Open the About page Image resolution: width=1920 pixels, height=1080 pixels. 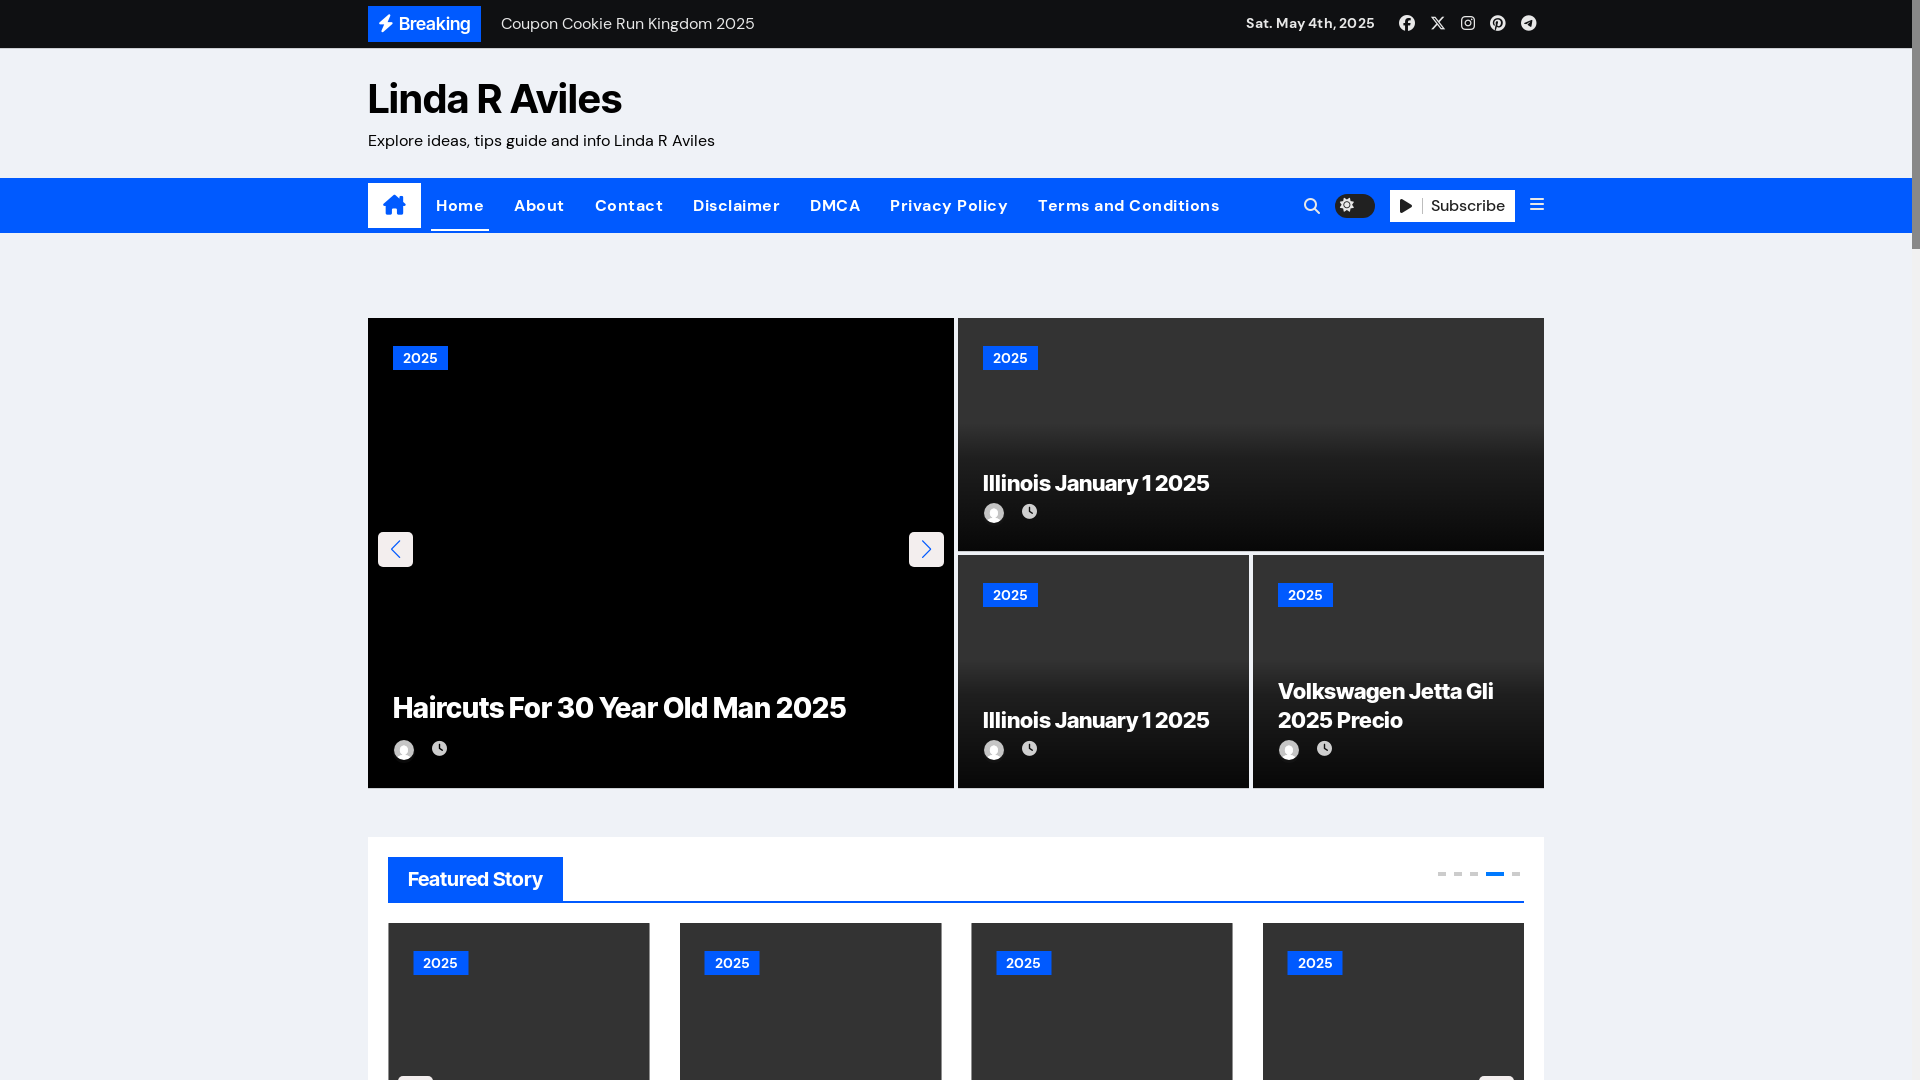pos(539,206)
